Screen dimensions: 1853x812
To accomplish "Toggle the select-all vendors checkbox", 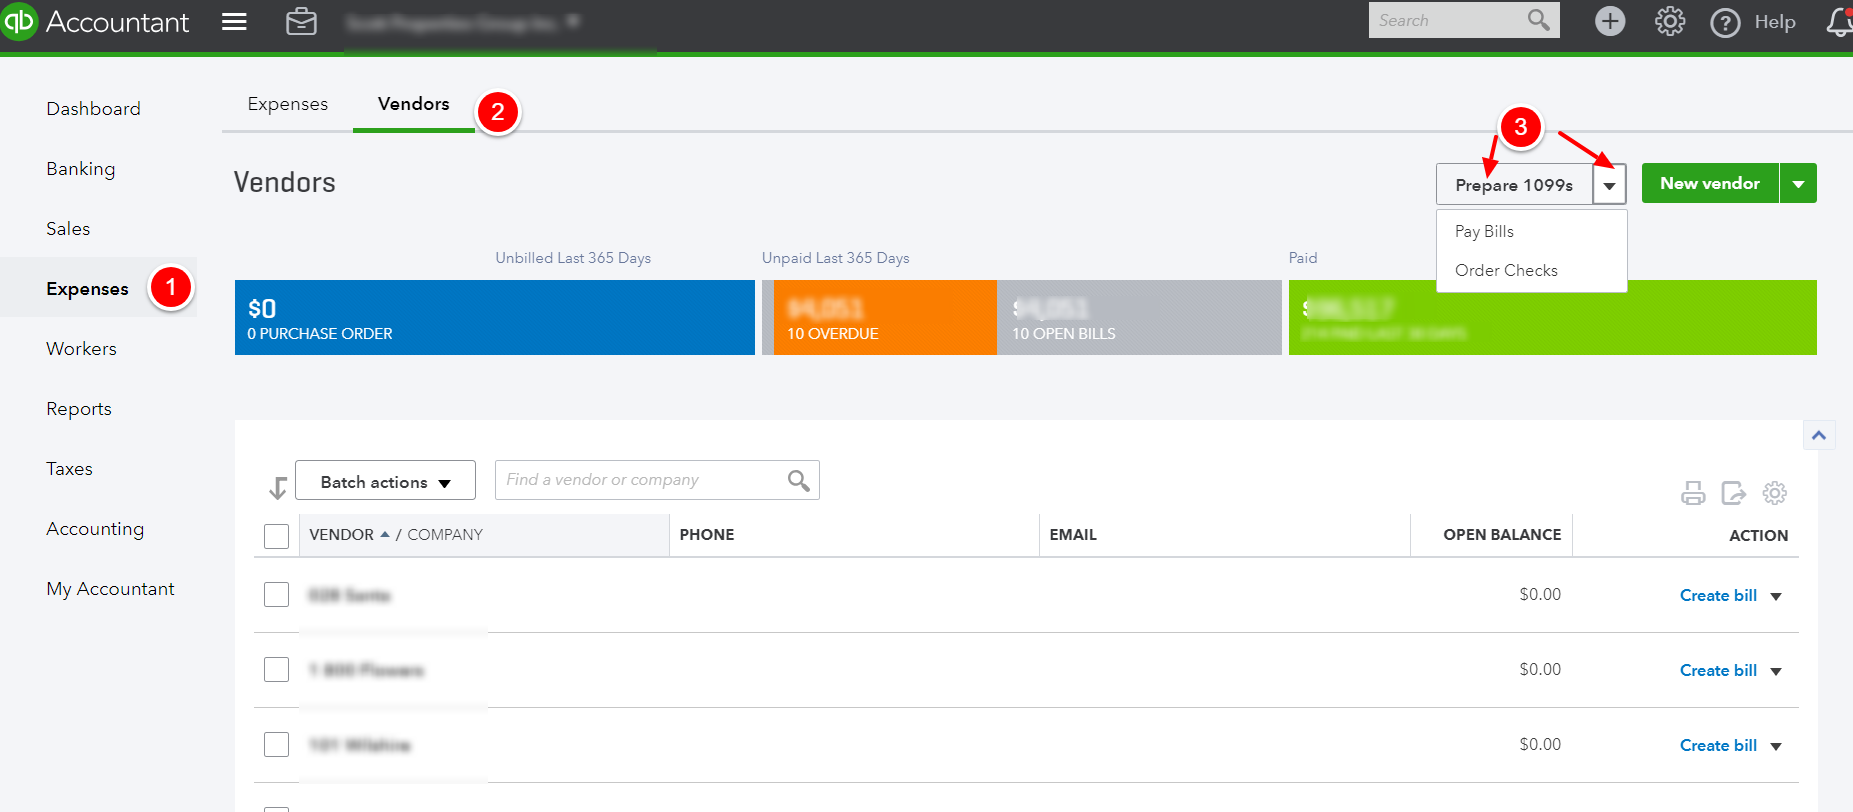I will coord(277,536).
